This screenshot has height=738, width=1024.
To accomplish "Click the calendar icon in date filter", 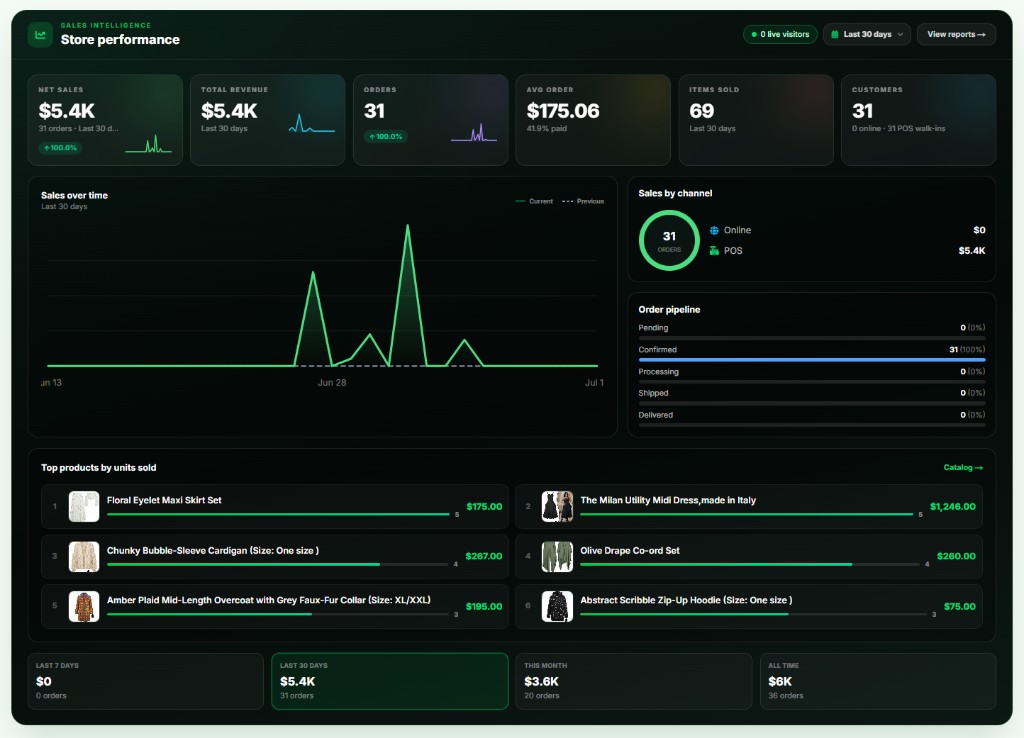I will click(x=835, y=35).
